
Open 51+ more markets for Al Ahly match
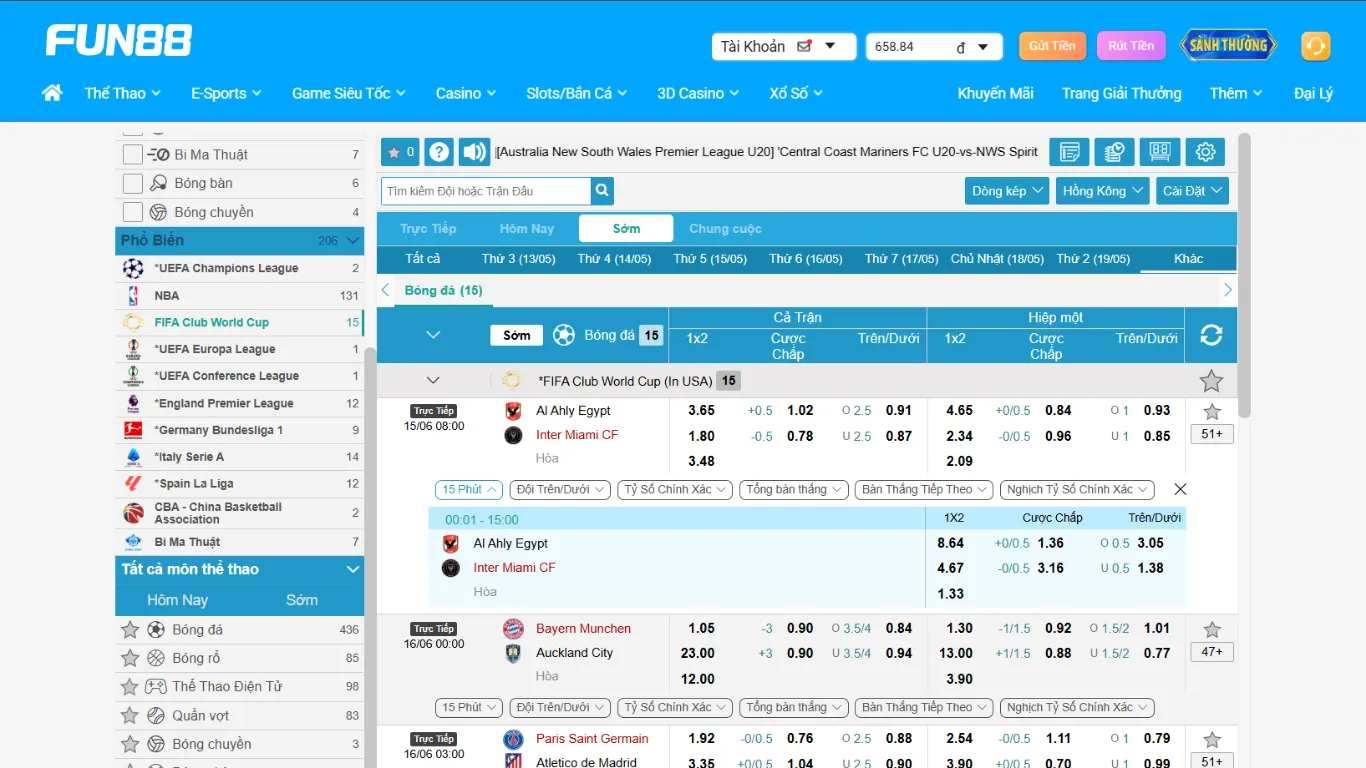point(1212,434)
